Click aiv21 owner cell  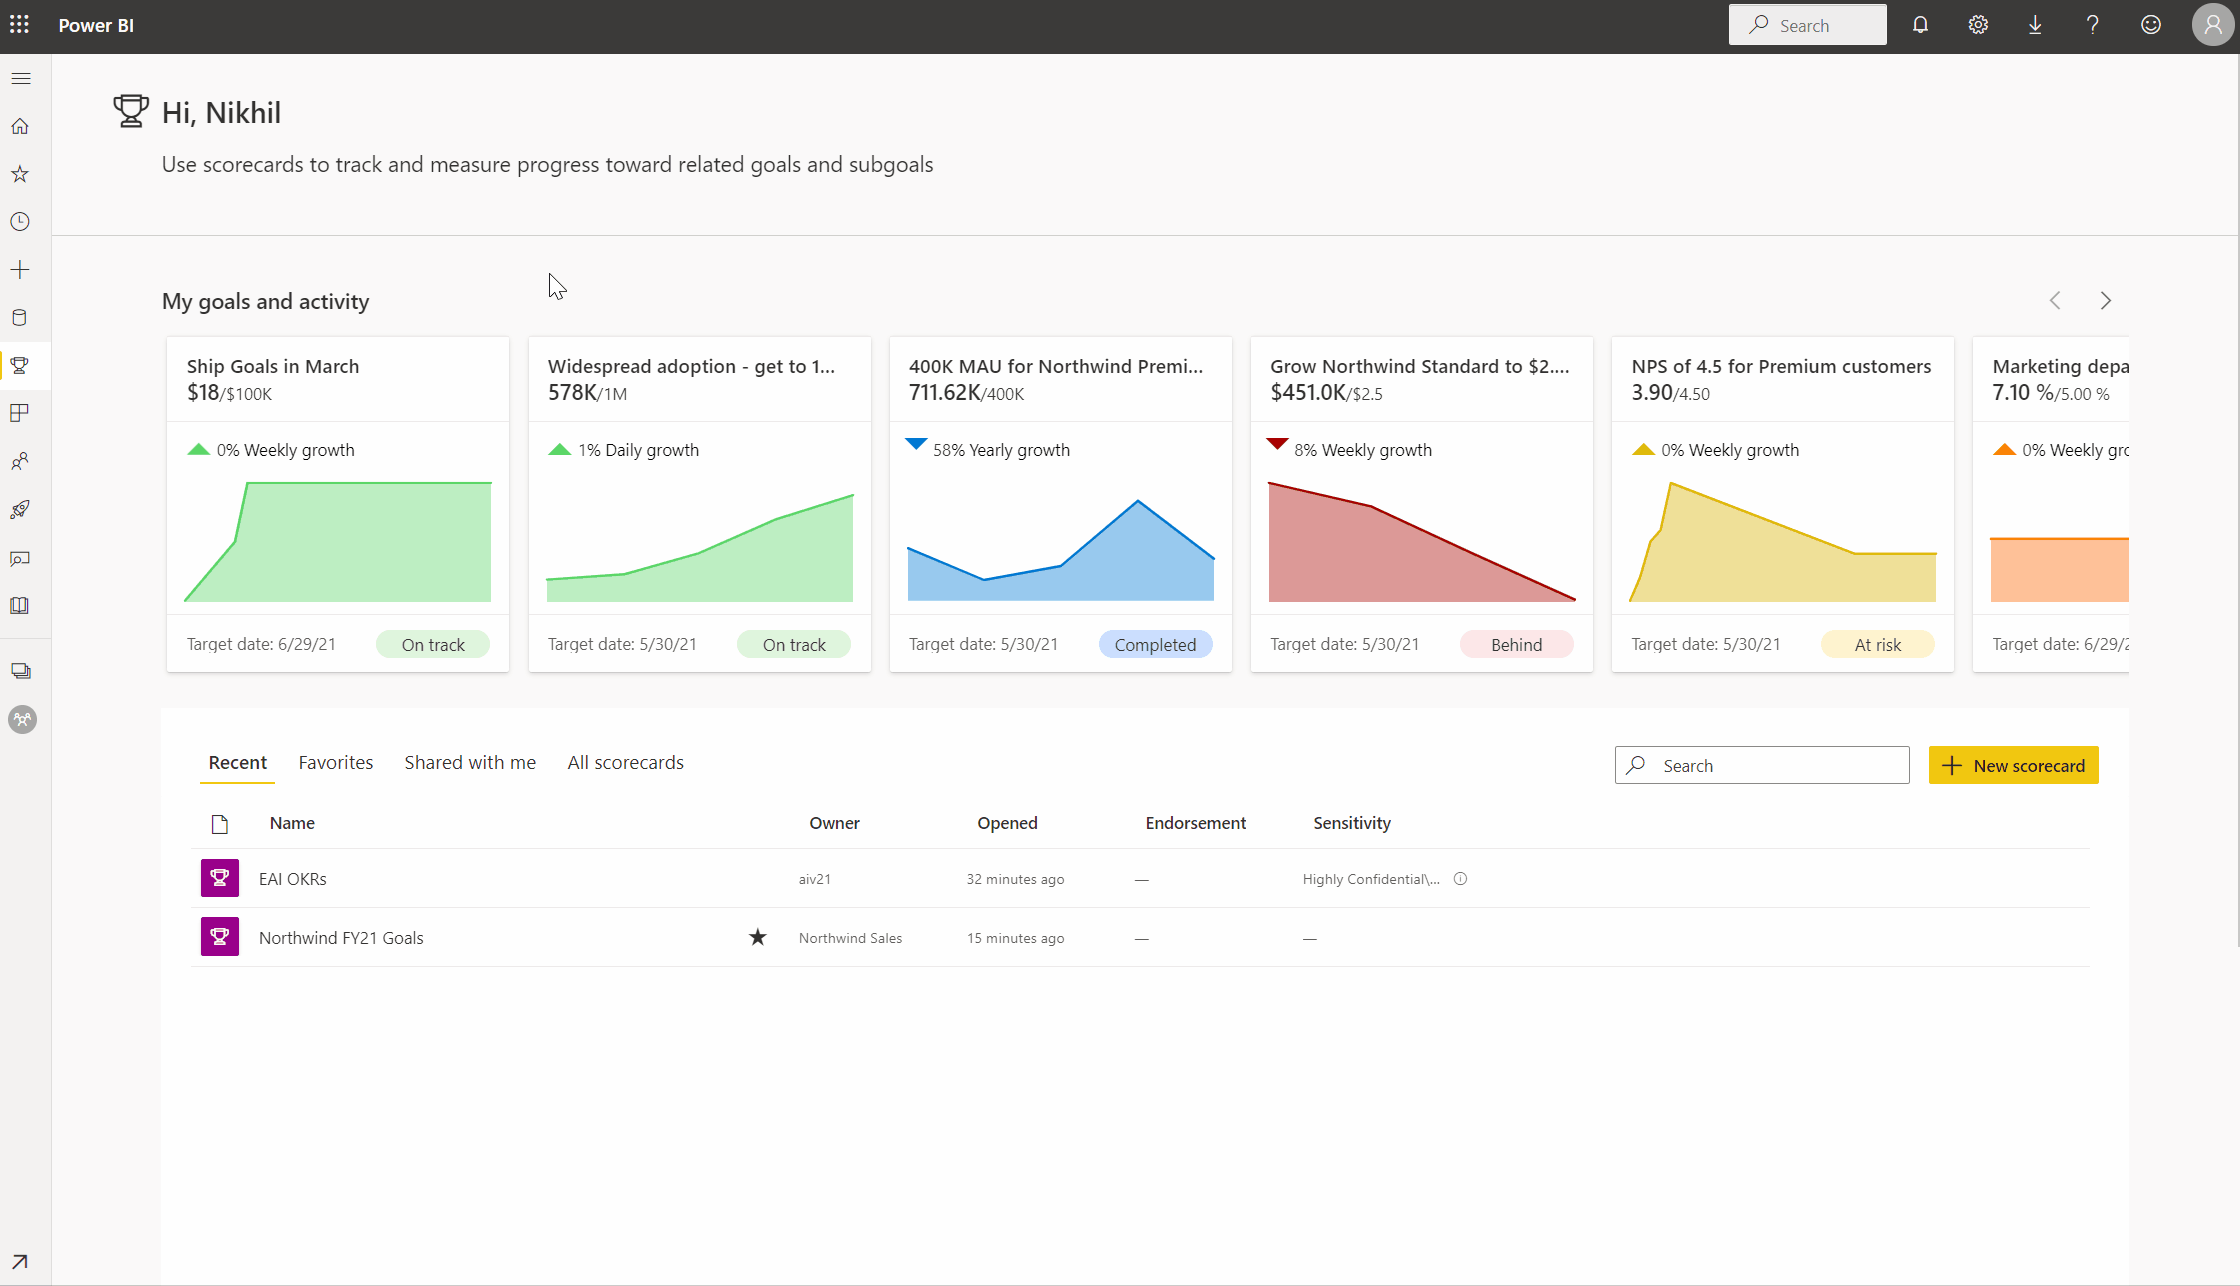(x=815, y=879)
